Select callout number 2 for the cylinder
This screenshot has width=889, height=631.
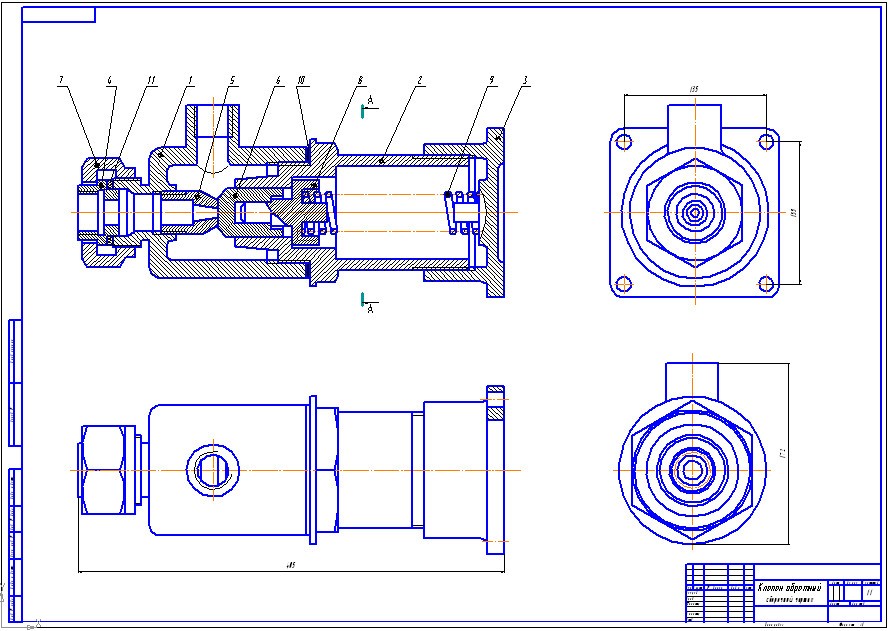(419, 81)
